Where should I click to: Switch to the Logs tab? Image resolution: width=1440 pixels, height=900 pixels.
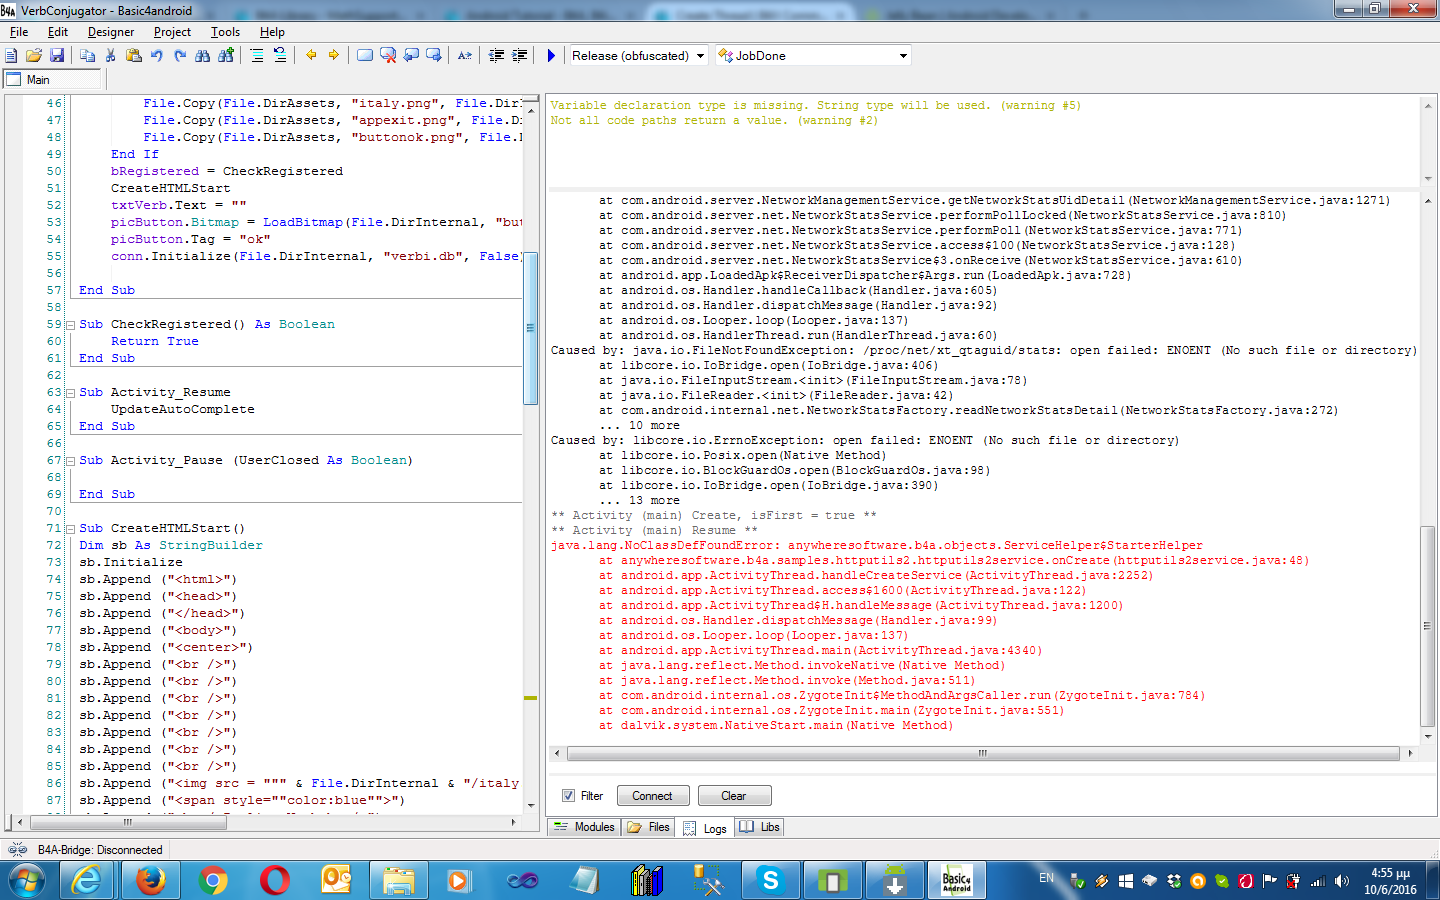(705, 828)
